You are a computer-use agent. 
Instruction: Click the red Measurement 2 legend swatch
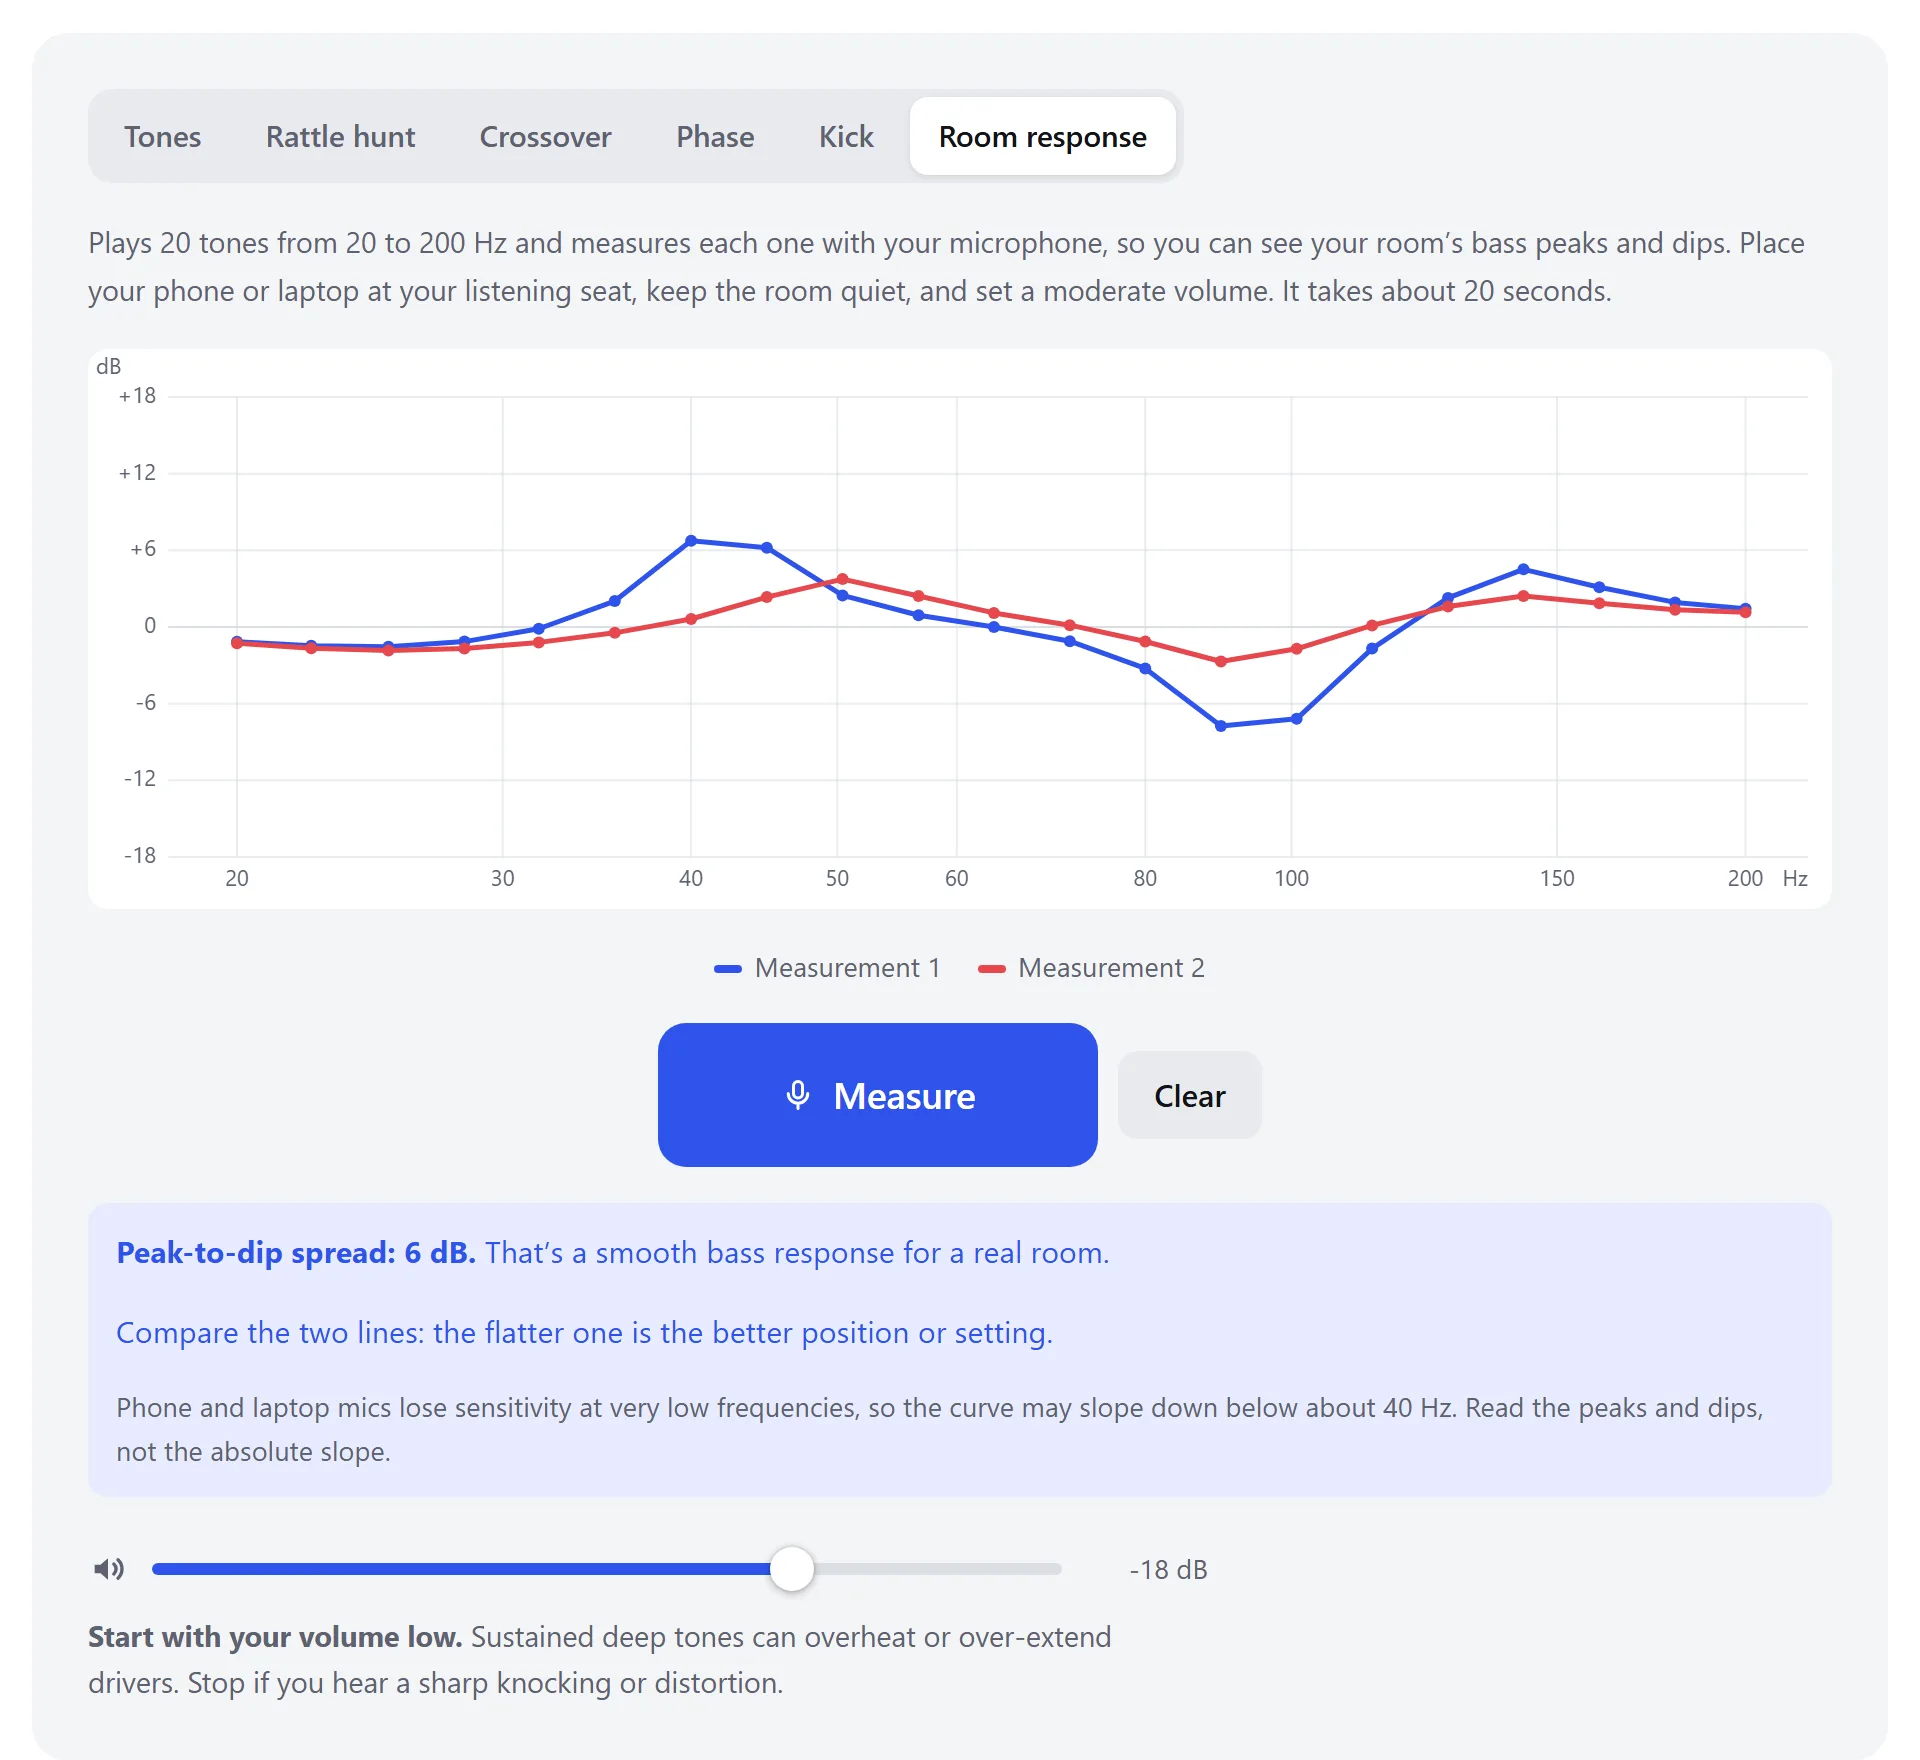(992, 969)
